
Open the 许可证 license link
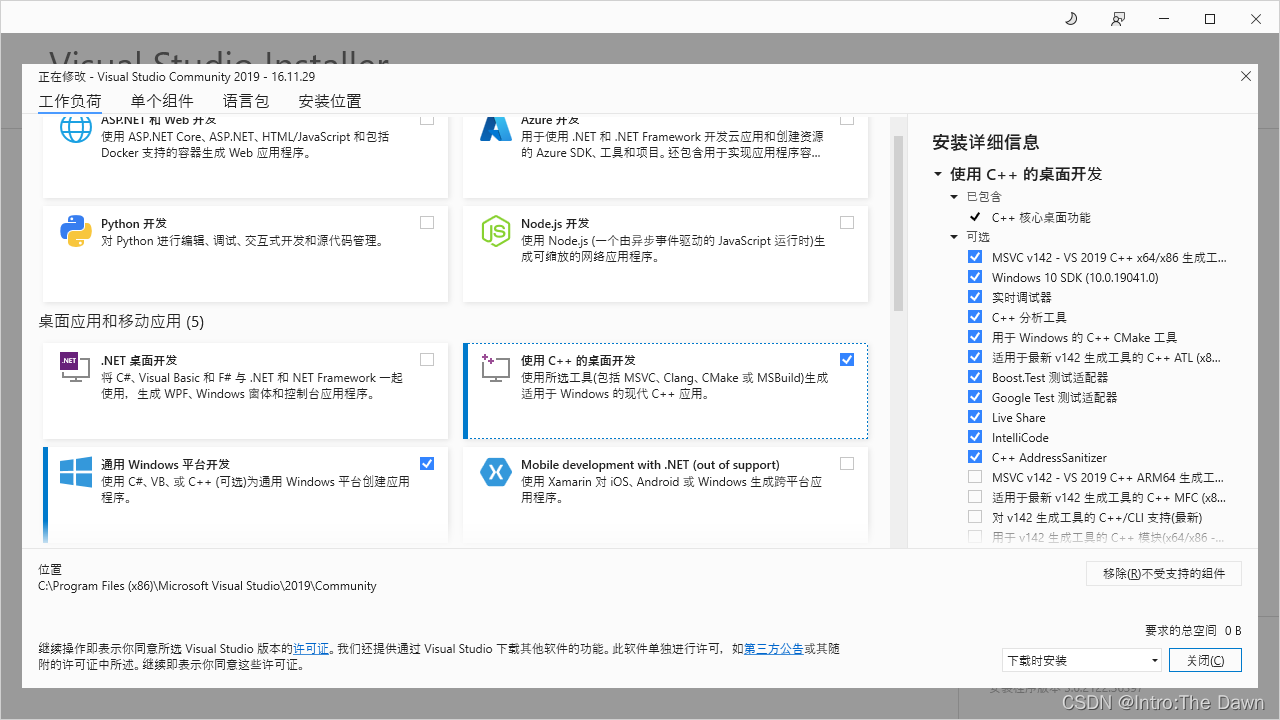(311, 649)
